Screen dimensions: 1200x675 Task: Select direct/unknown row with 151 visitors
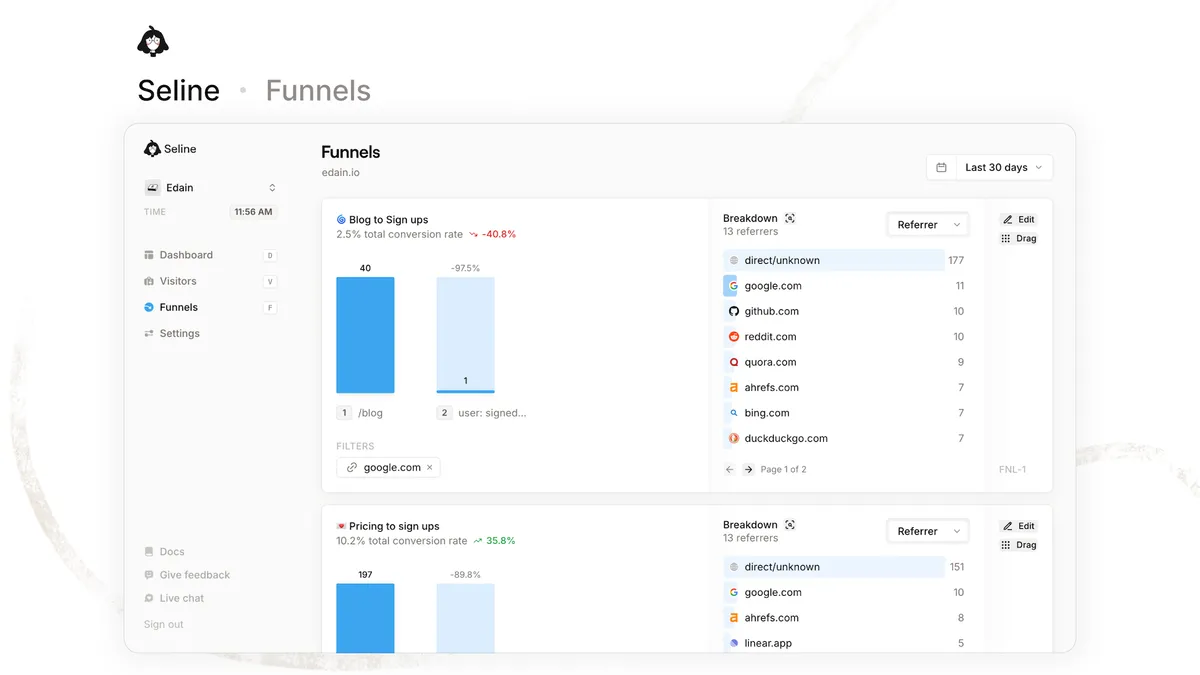point(845,567)
